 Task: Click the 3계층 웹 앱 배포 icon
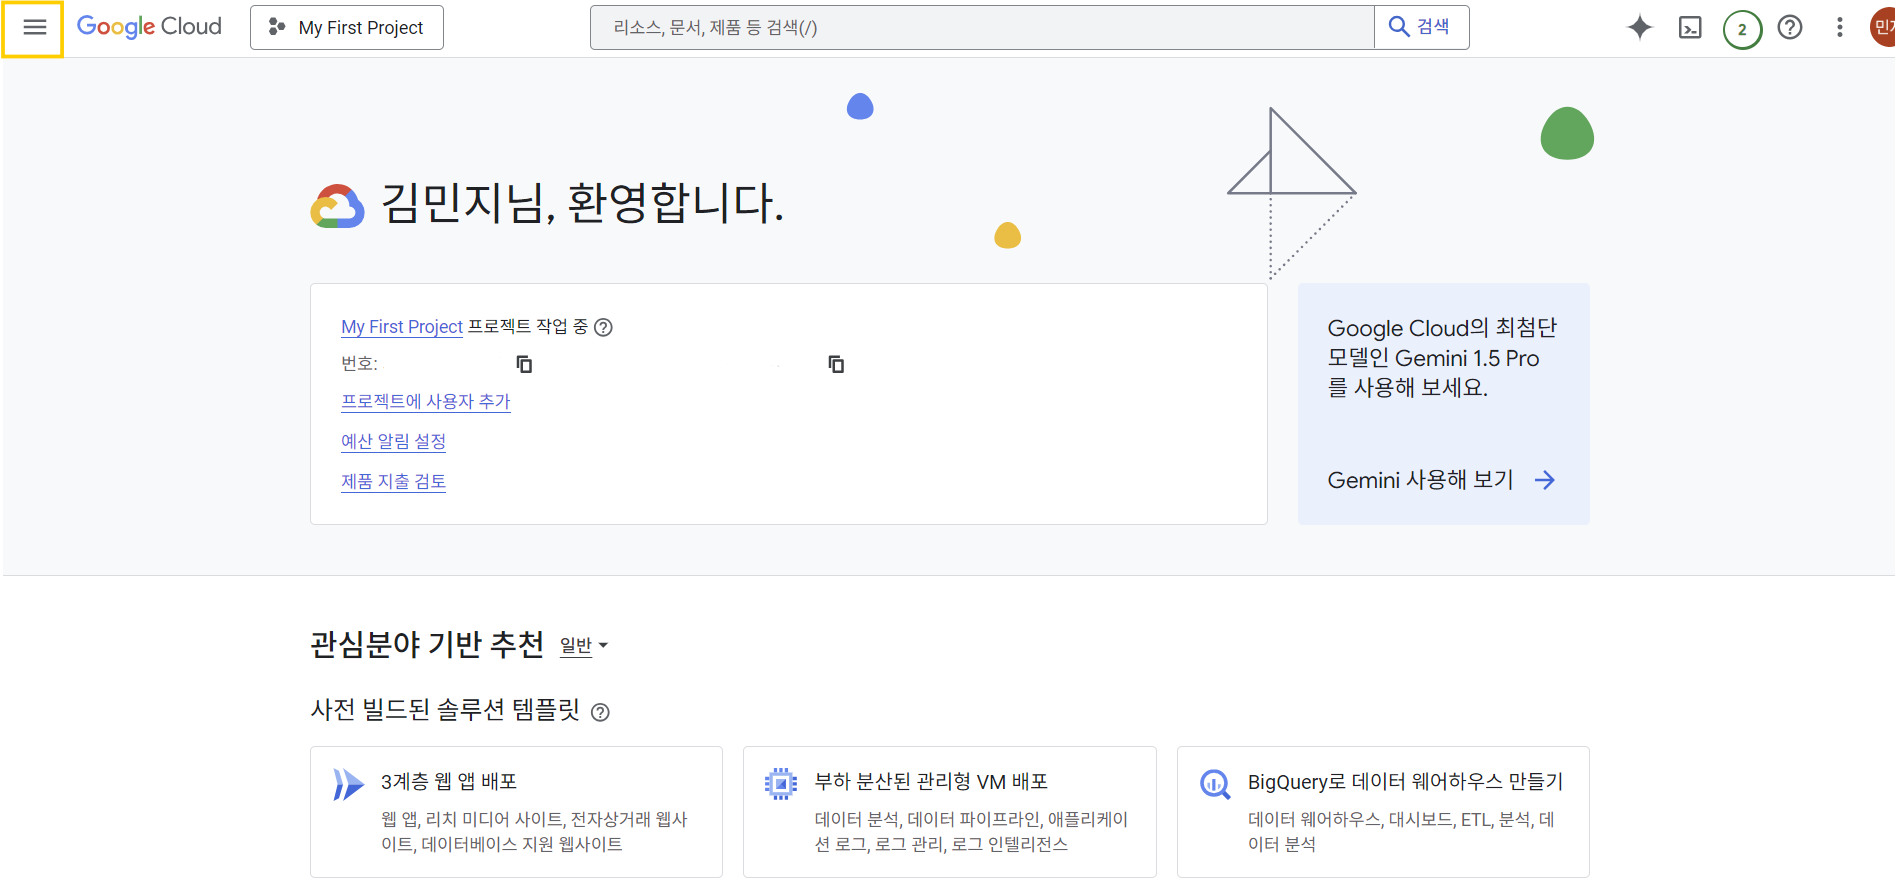point(348,784)
